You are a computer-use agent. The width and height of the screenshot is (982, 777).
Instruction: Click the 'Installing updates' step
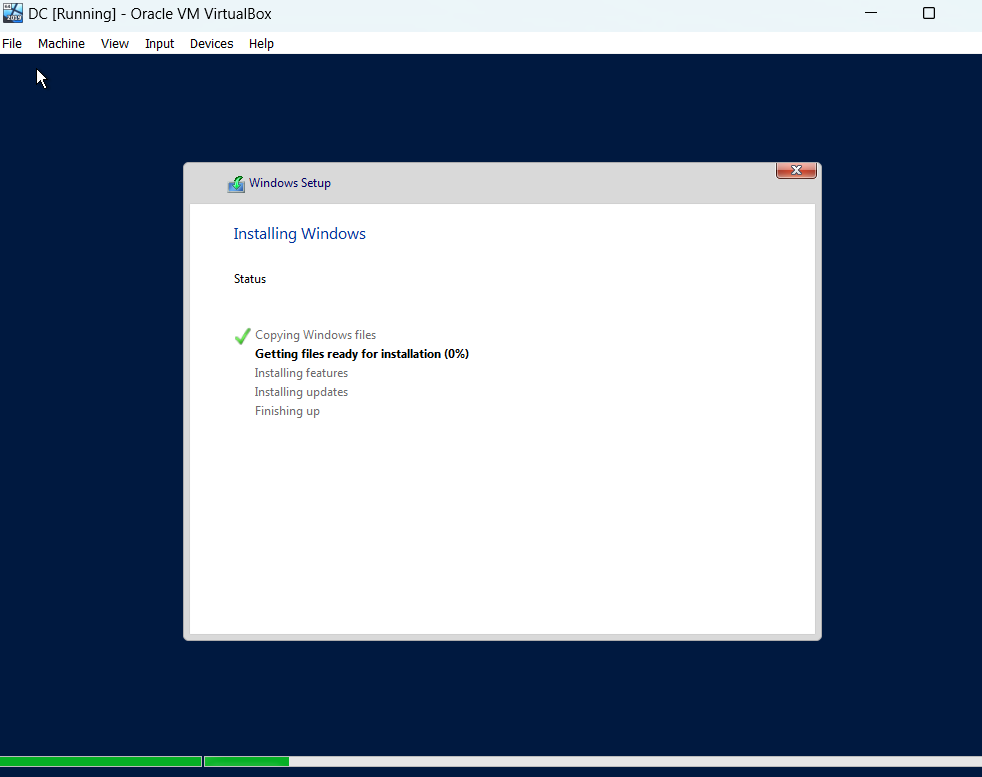[x=301, y=392]
